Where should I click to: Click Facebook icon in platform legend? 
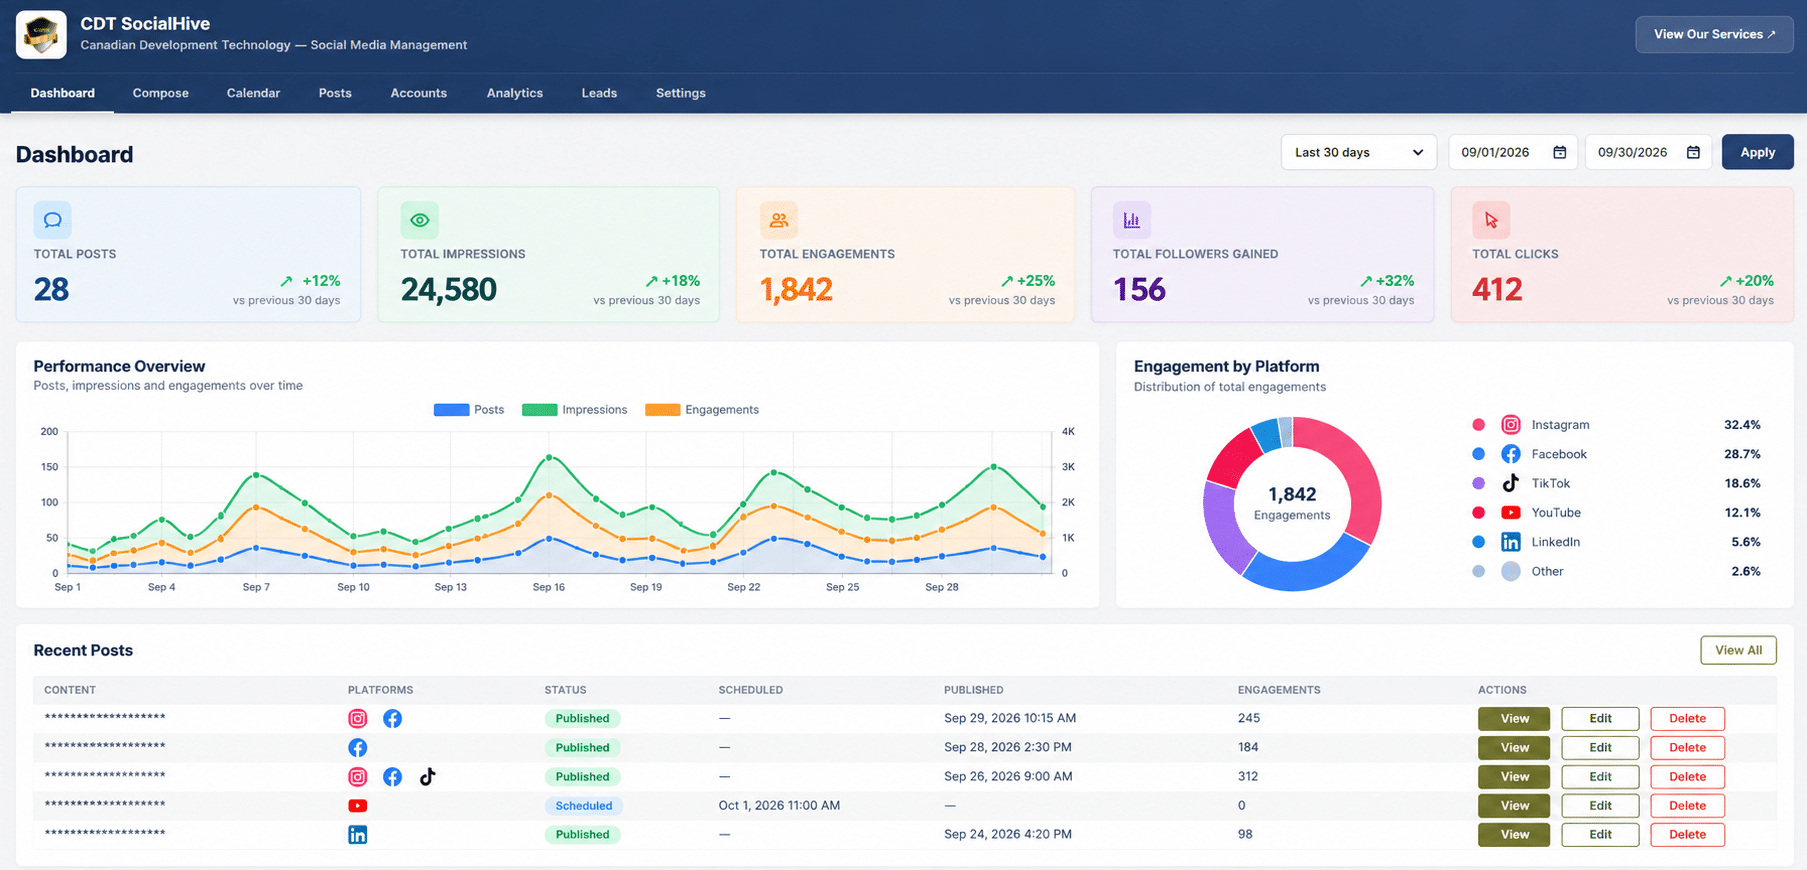1511,454
